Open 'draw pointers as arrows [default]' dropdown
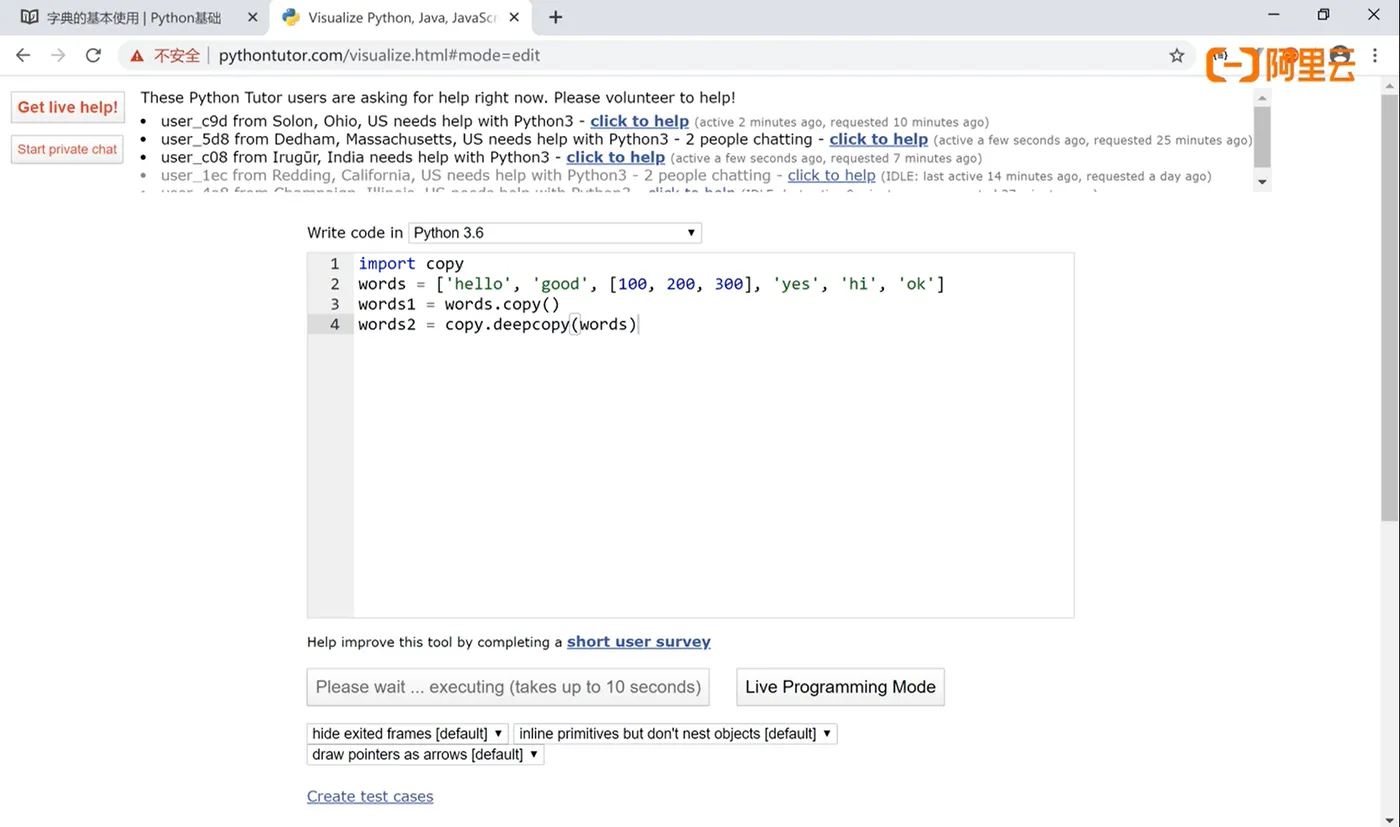Viewport: 1400px width, 827px height. pos(425,755)
